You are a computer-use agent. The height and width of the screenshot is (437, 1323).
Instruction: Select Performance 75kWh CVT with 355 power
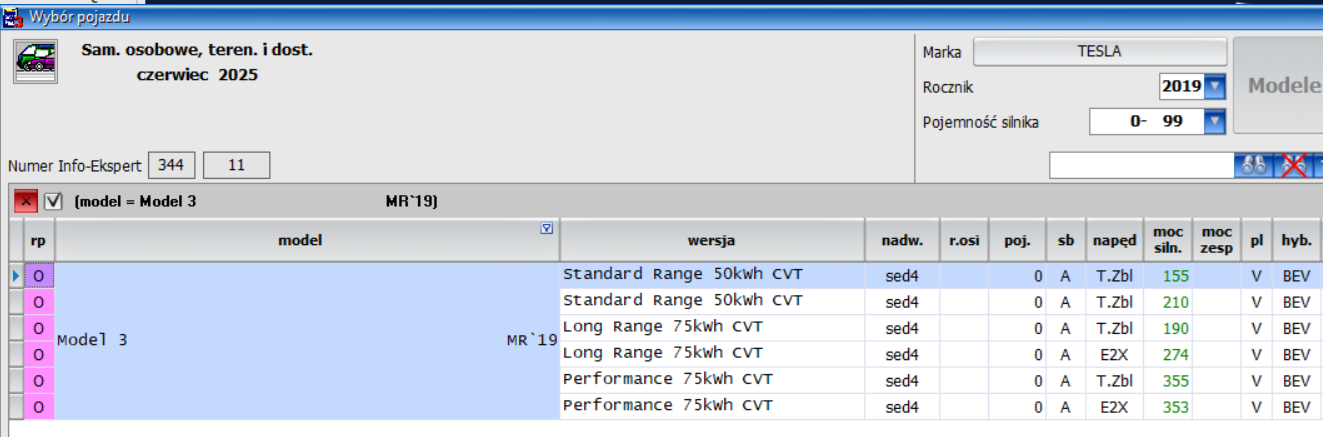[x=712, y=380]
